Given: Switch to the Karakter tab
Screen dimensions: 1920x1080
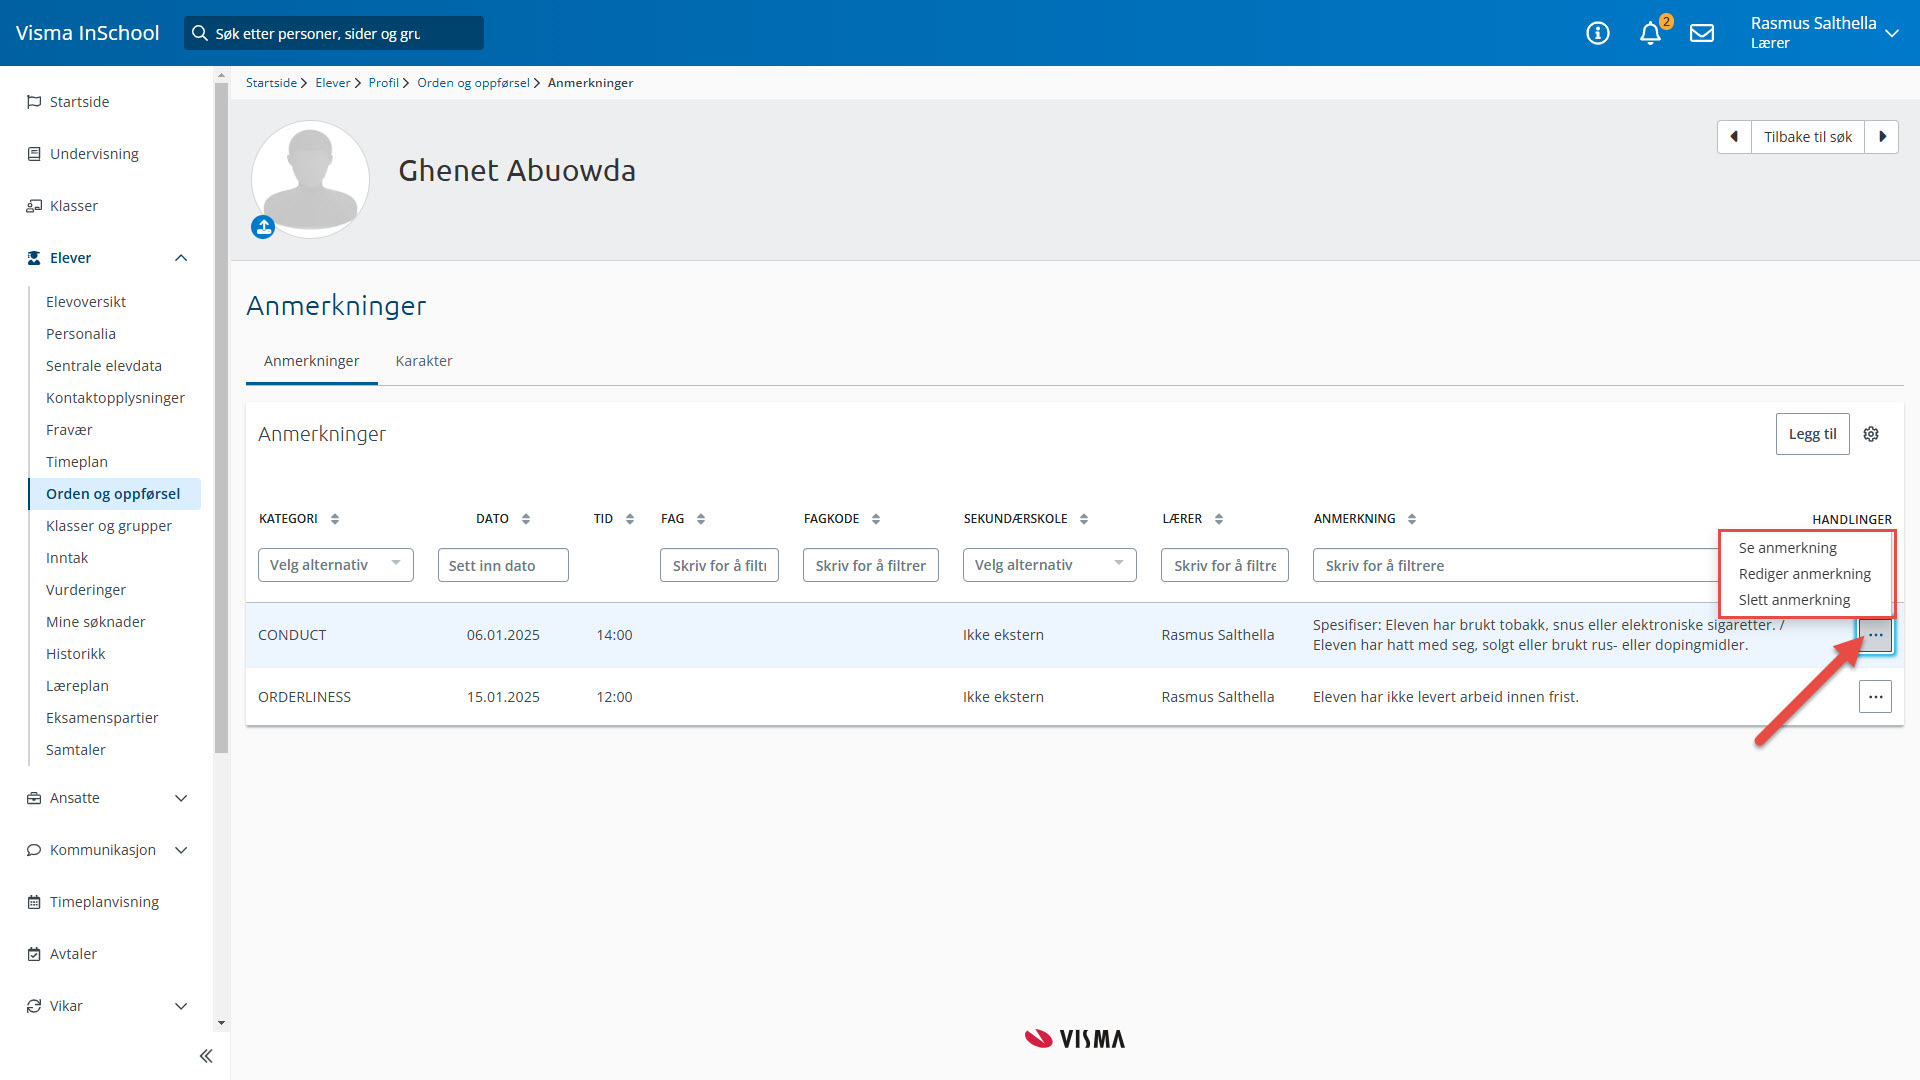Looking at the screenshot, I should [424, 361].
